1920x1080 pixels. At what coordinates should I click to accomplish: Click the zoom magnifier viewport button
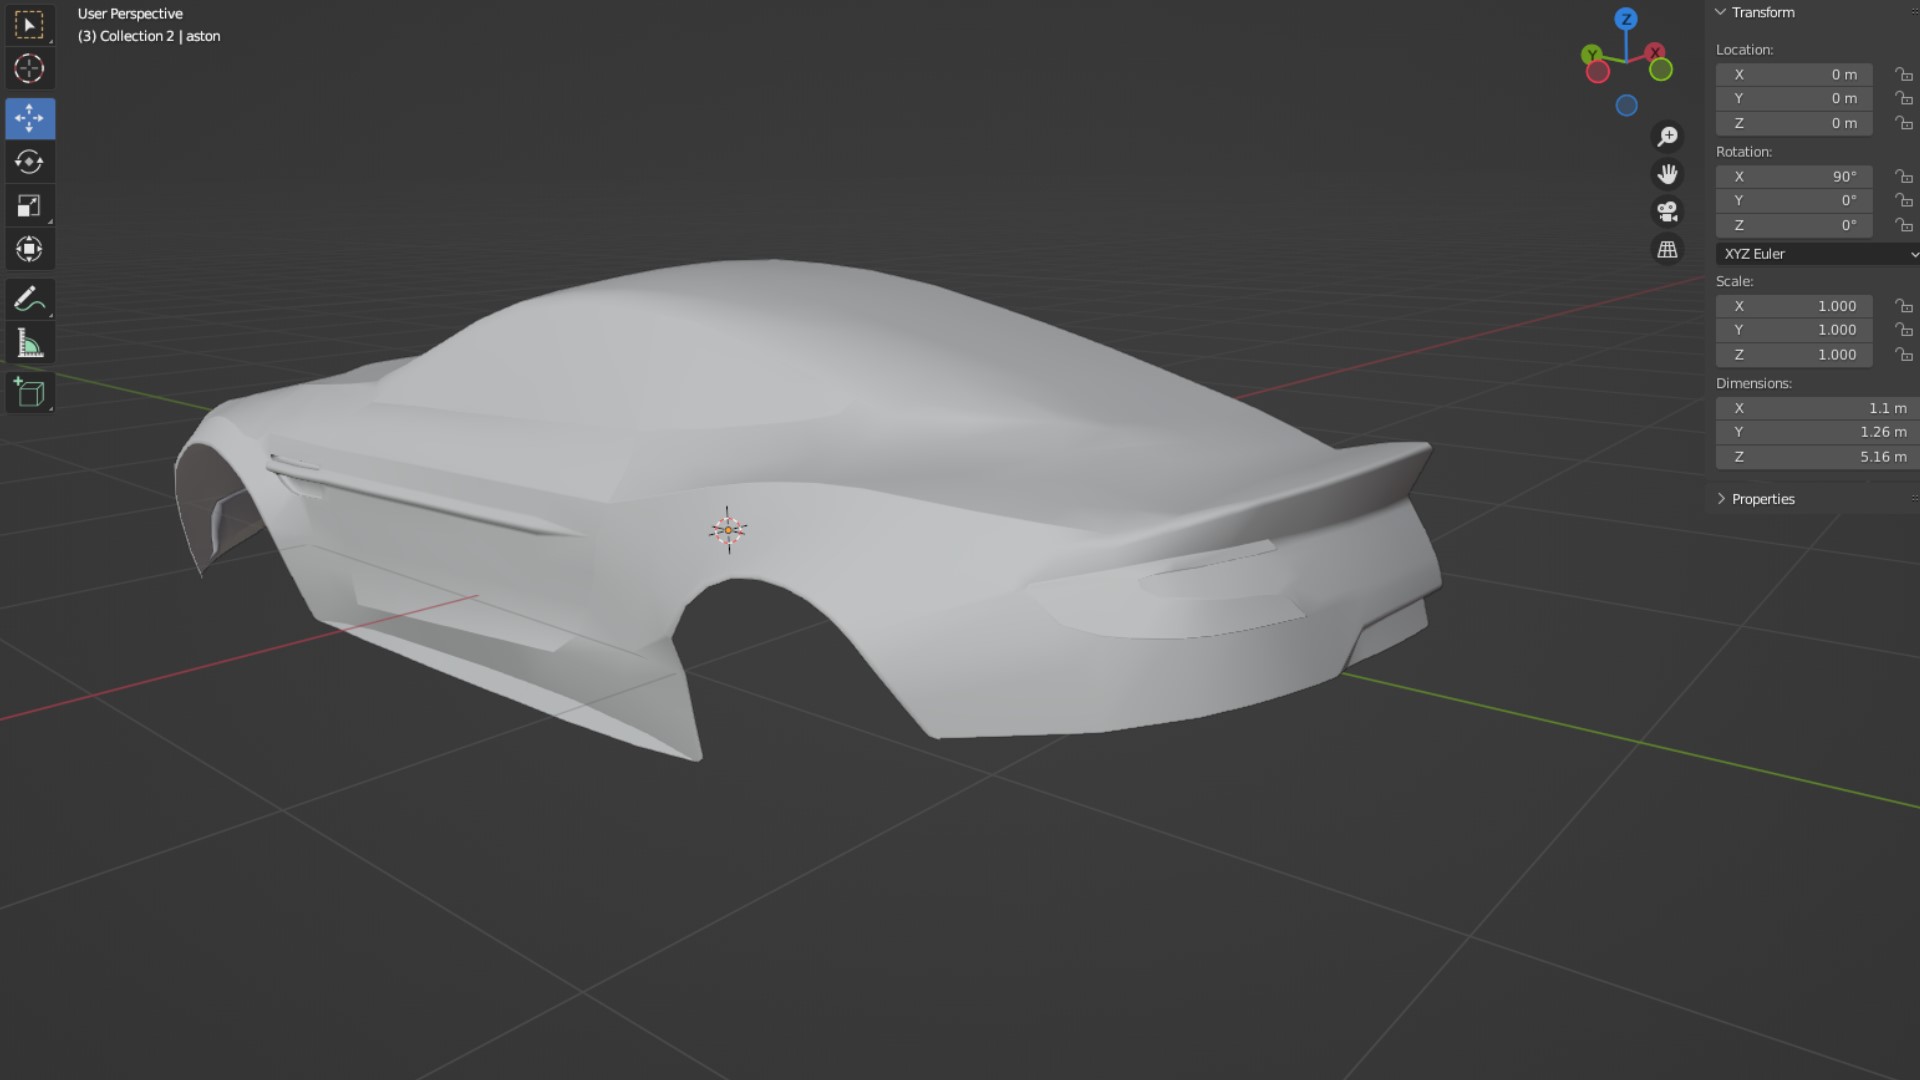click(1667, 136)
